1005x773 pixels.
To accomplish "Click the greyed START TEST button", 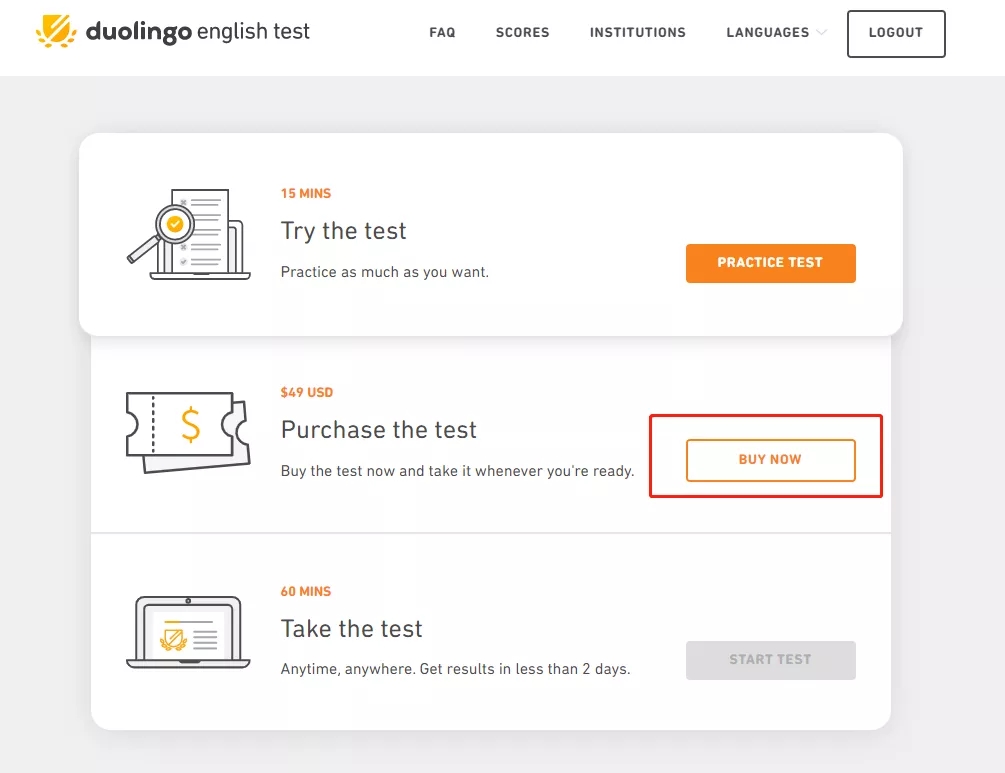I will click(x=770, y=660).
